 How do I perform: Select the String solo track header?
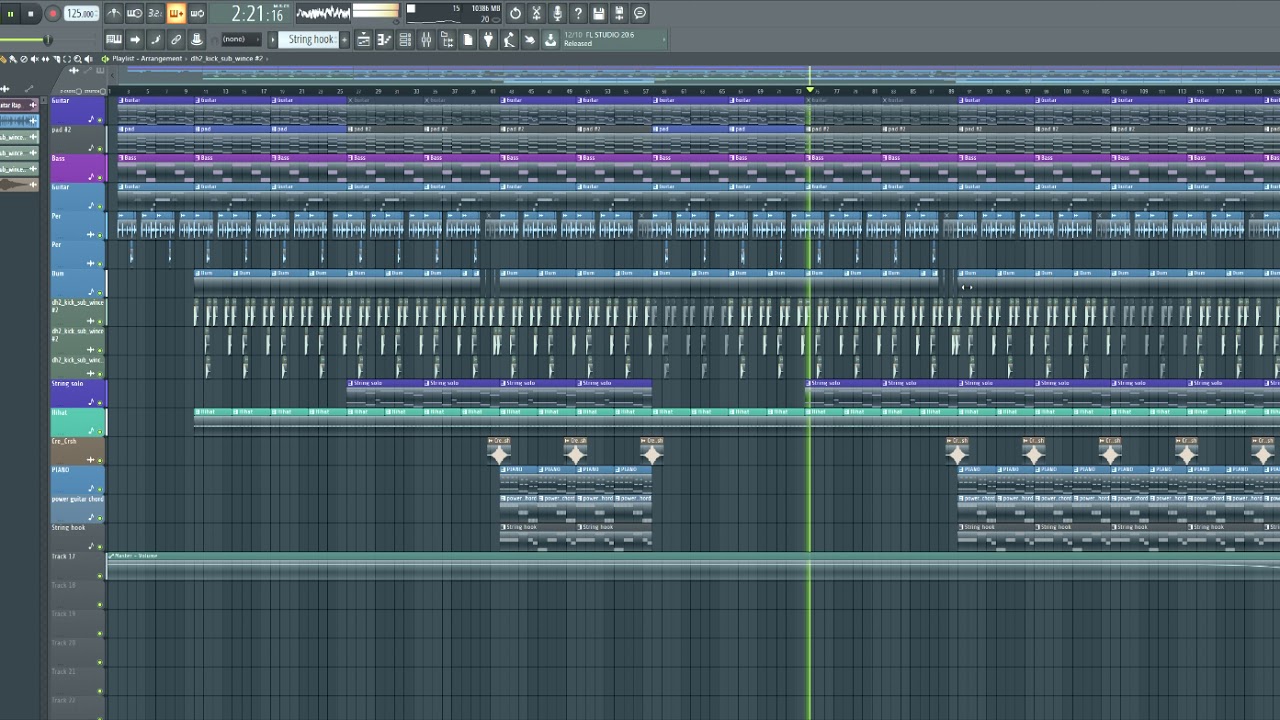coord(78,393)
